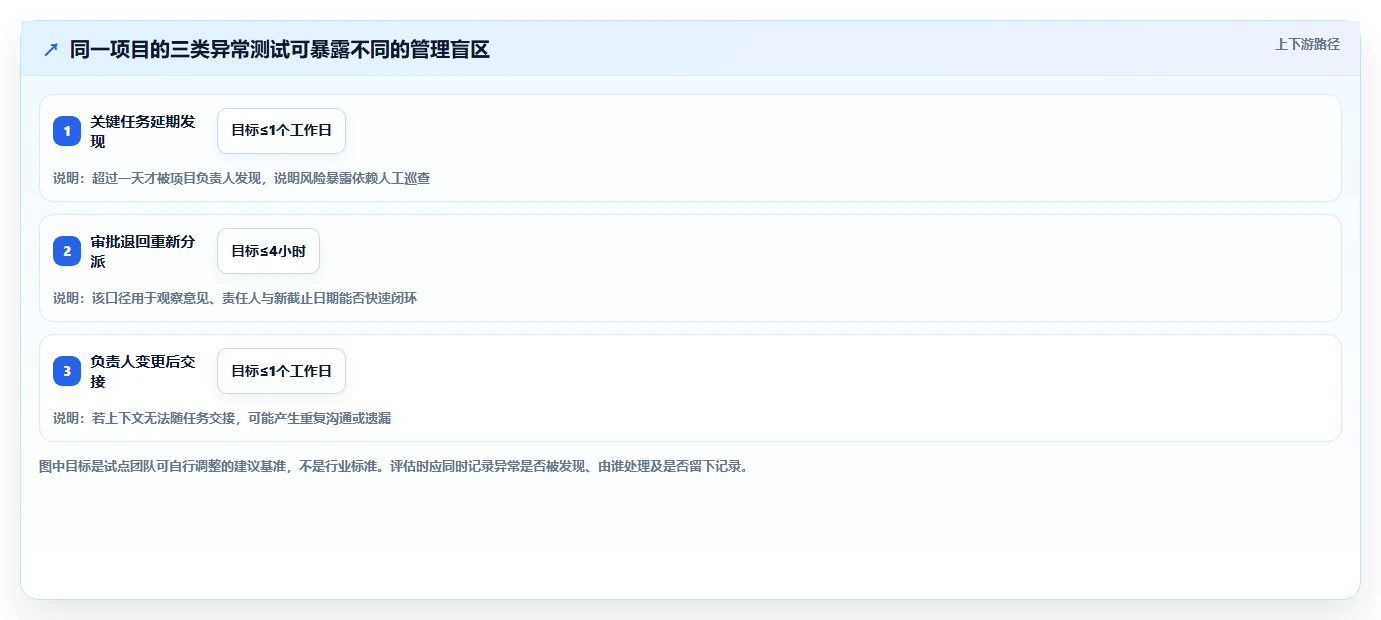Select the 关键任务延期发现 heading
This screenshot has width=1381, height=620.
144,131
